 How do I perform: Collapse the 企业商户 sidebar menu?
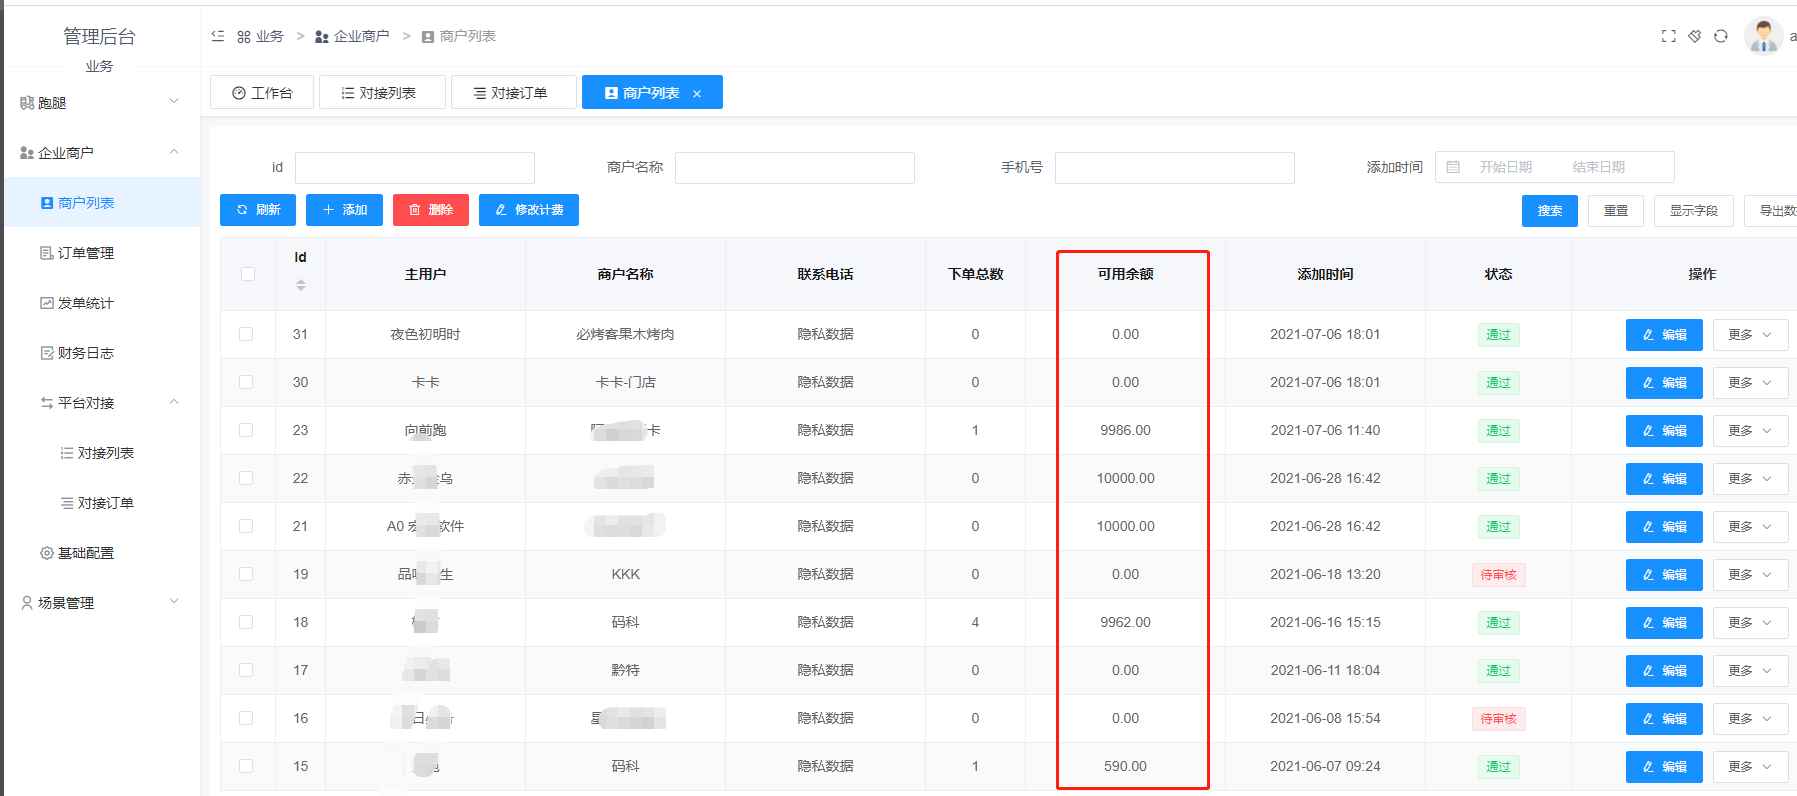click(100, 152)
